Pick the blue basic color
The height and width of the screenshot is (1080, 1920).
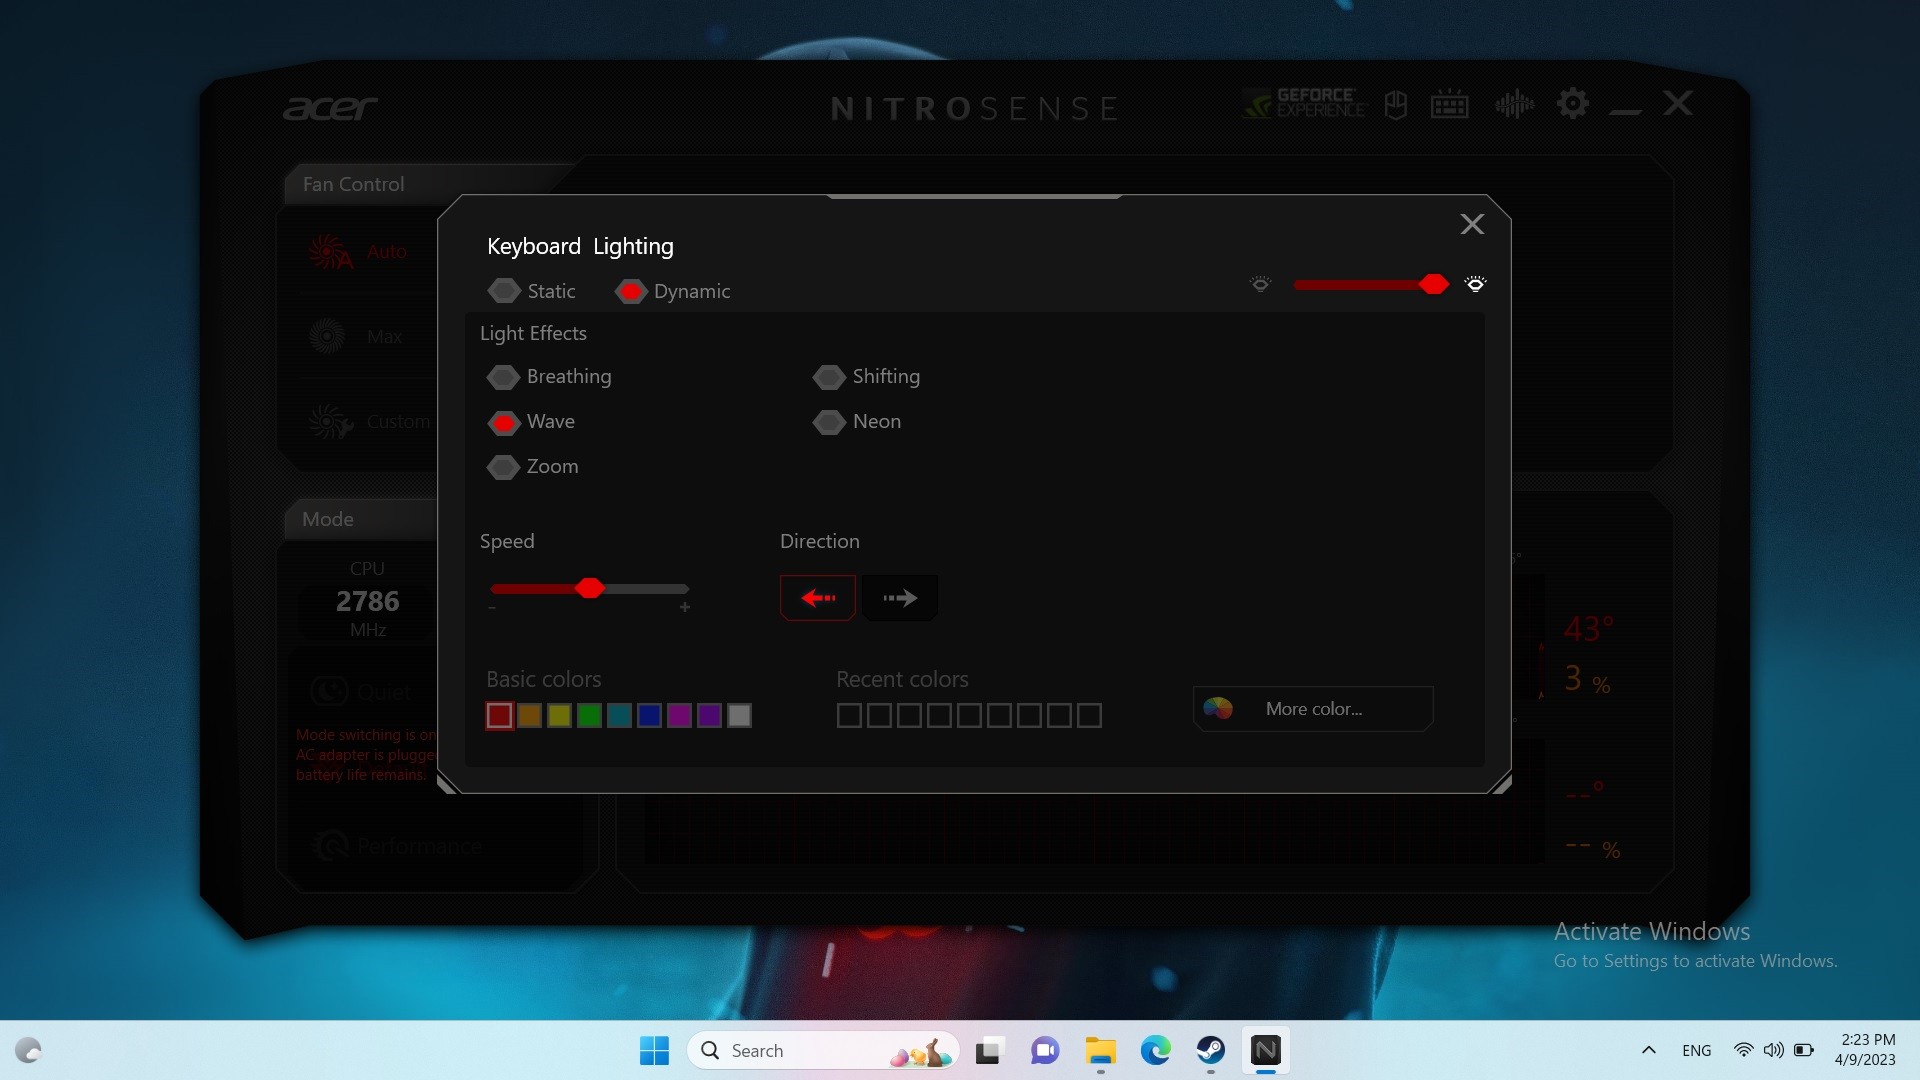(x=650, y=716)
